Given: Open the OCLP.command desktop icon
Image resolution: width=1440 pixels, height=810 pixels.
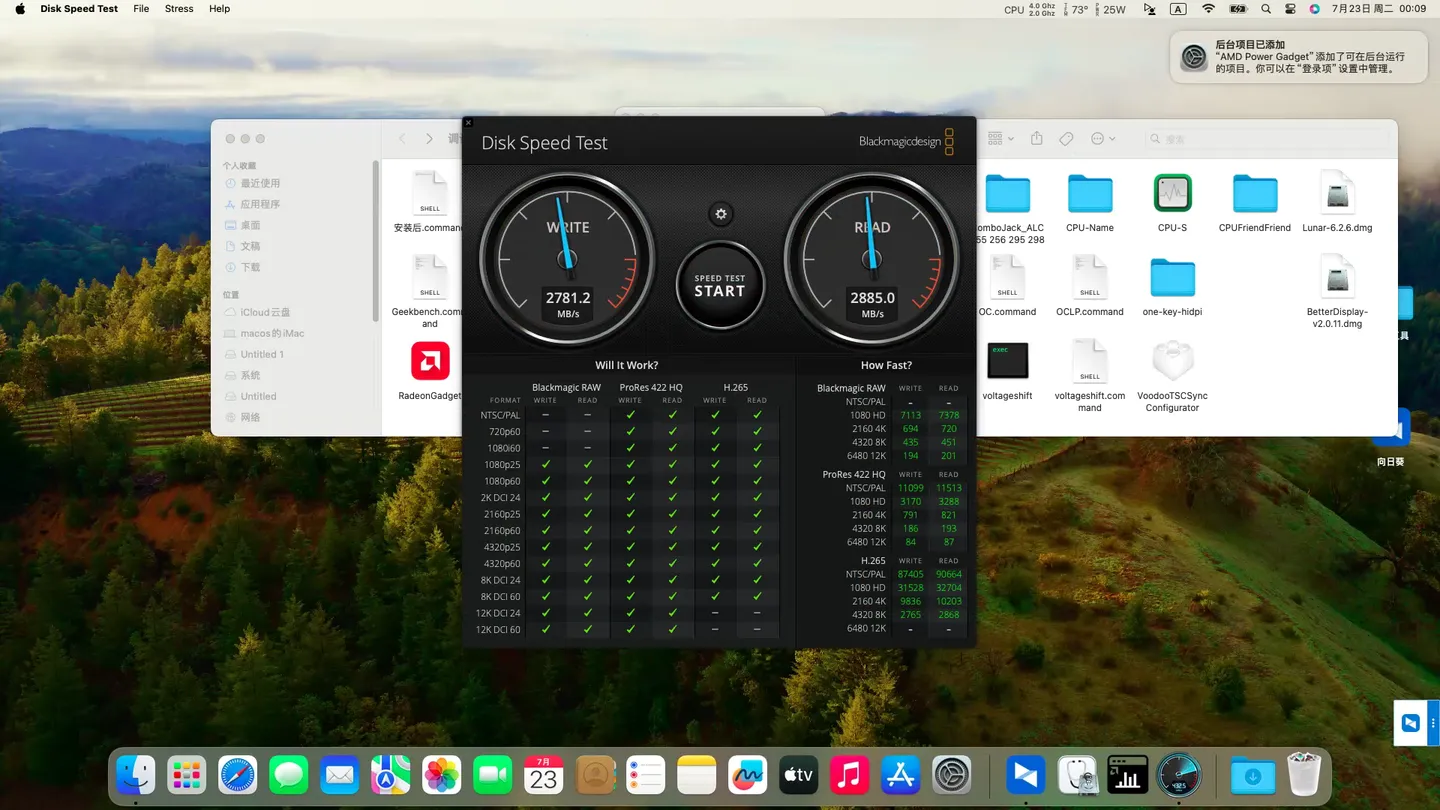Looking at the screenshot, I should (x=1090, y=277).
